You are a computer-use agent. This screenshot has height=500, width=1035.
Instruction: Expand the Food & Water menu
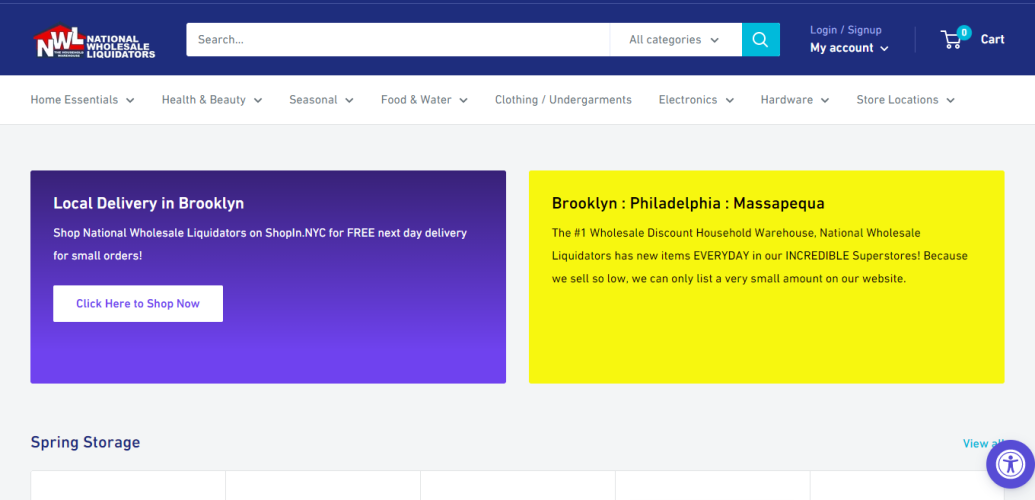coord(424,100)
